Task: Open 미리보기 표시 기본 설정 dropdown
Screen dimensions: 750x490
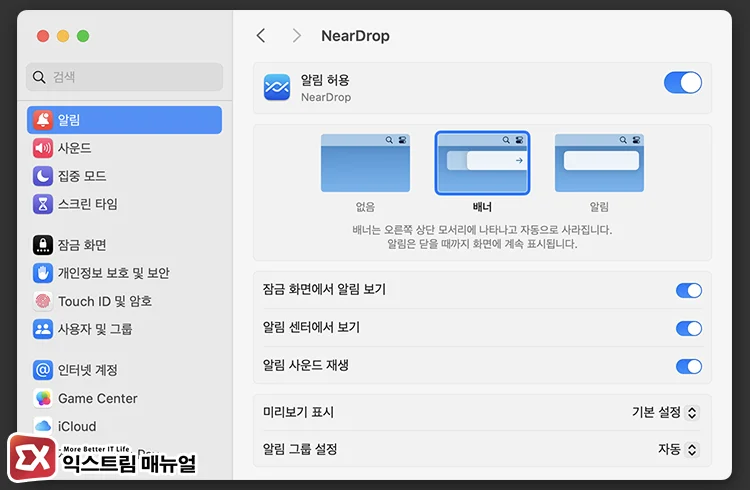Action: click(x=666, y=412)
